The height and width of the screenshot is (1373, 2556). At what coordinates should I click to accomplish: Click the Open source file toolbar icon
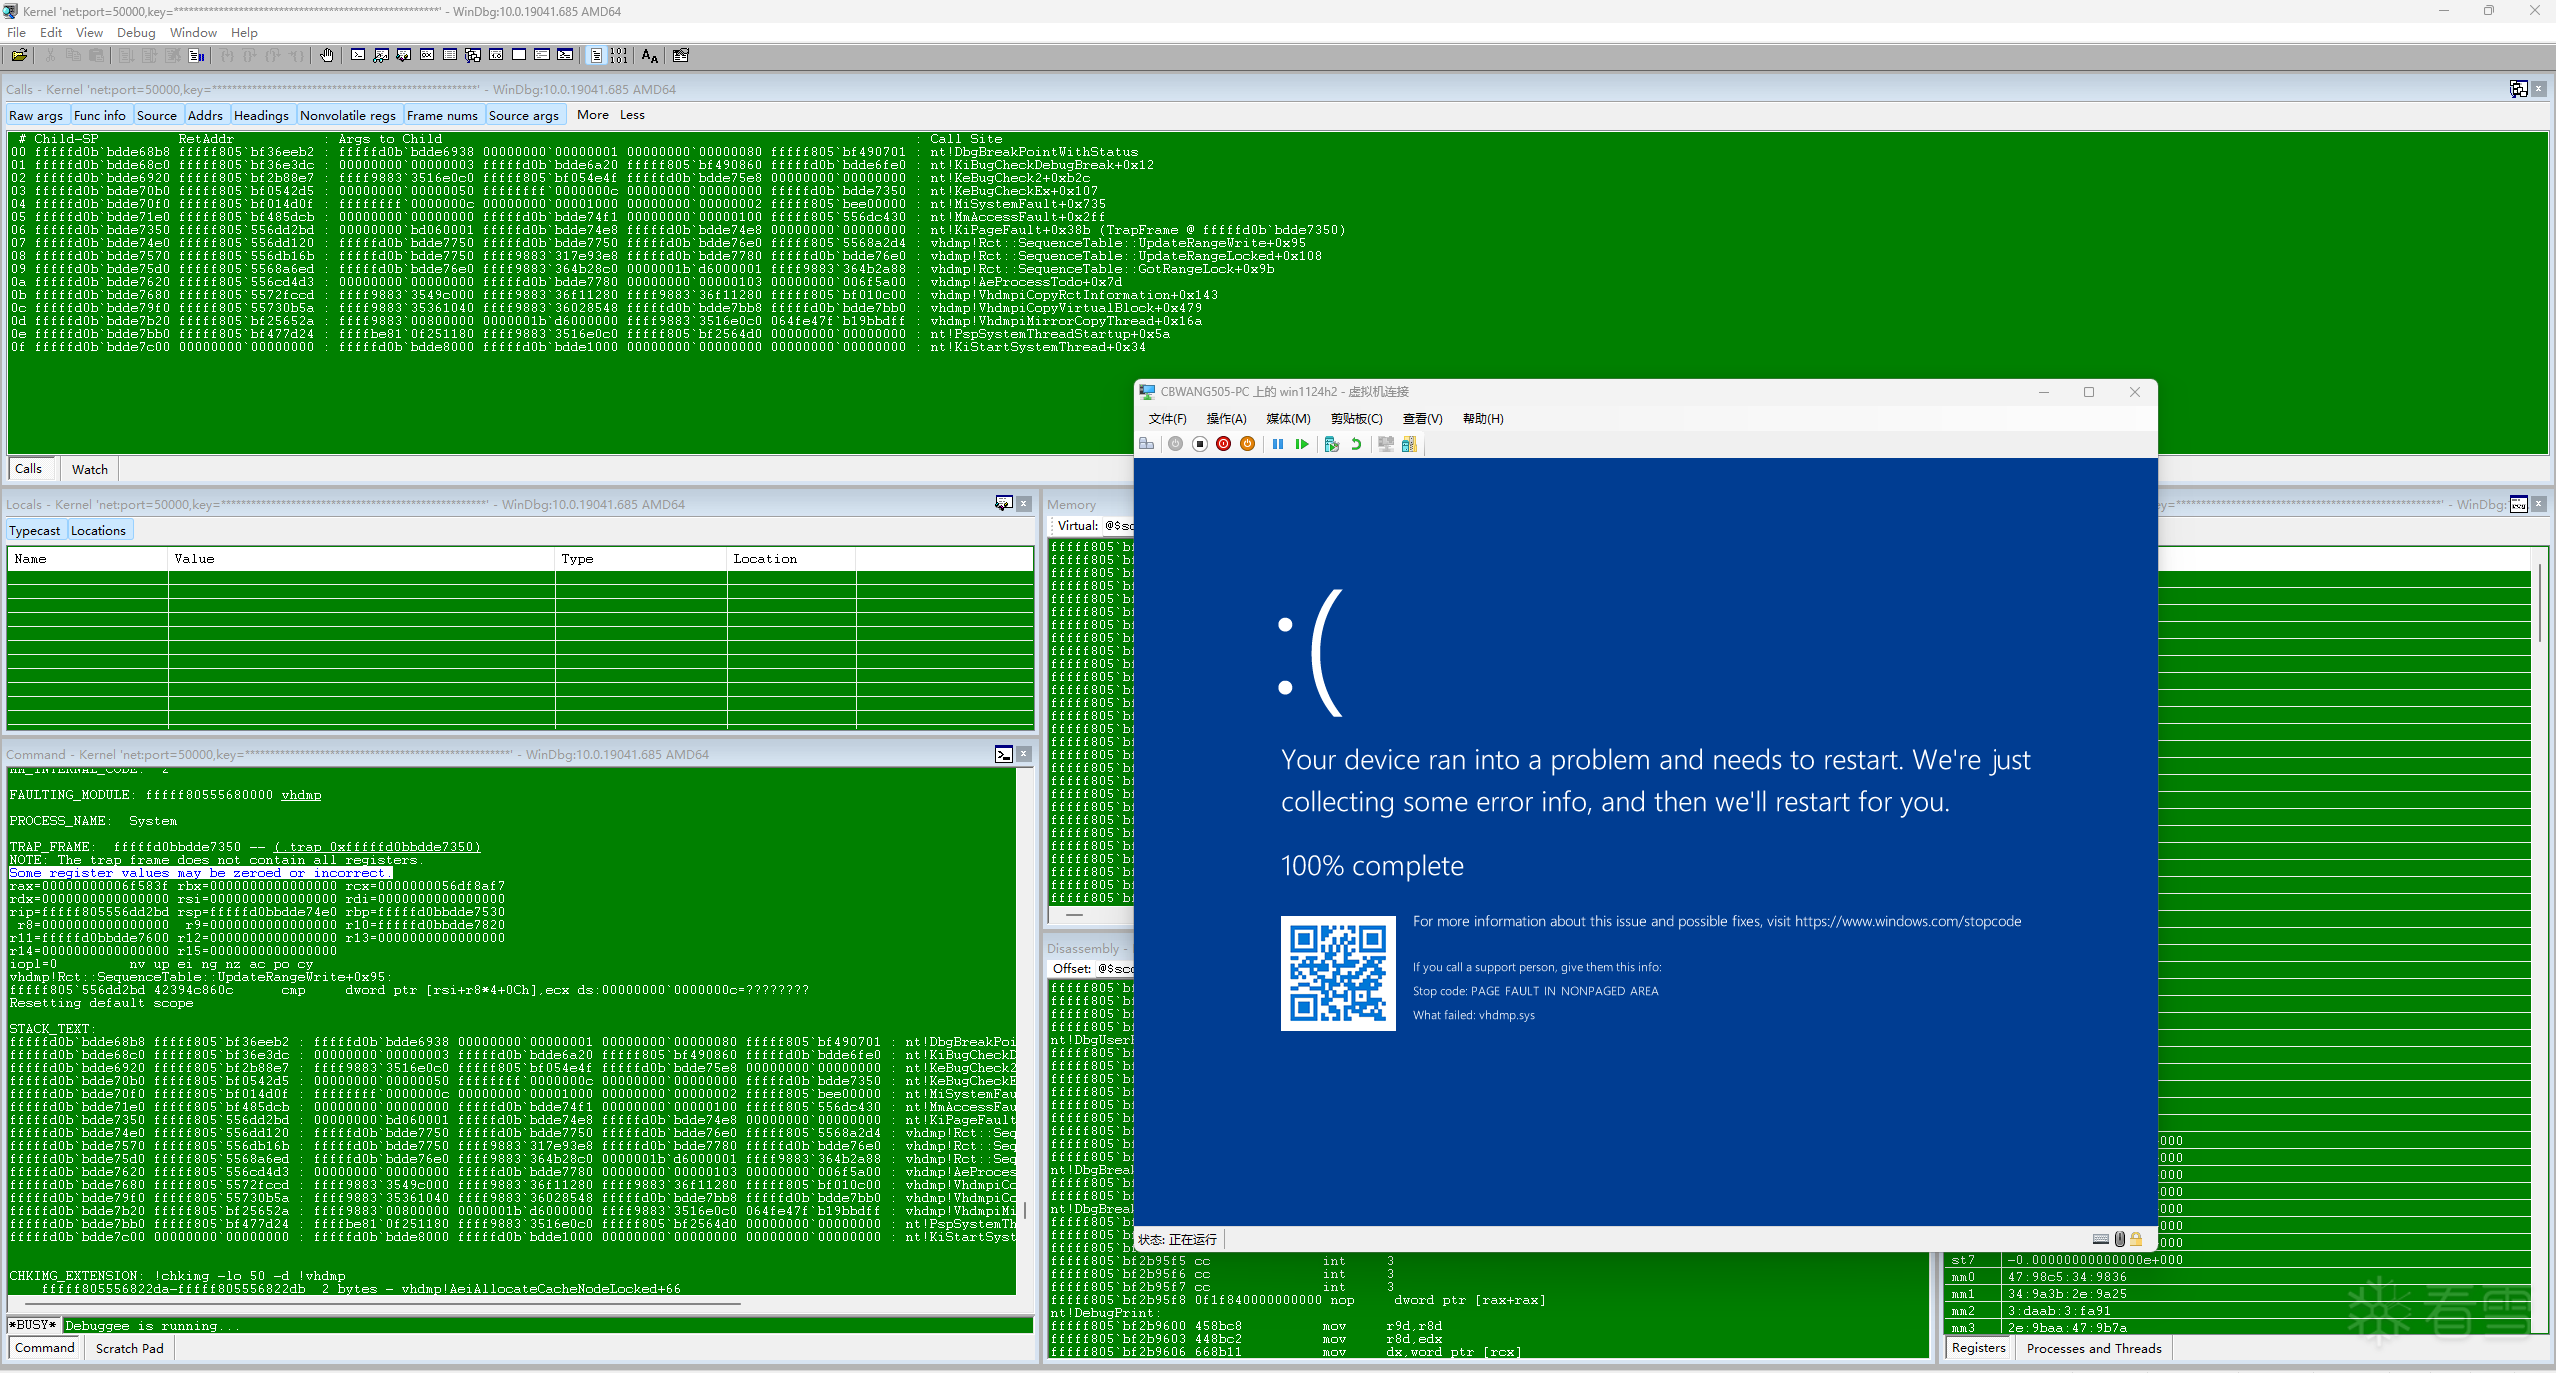19,56
